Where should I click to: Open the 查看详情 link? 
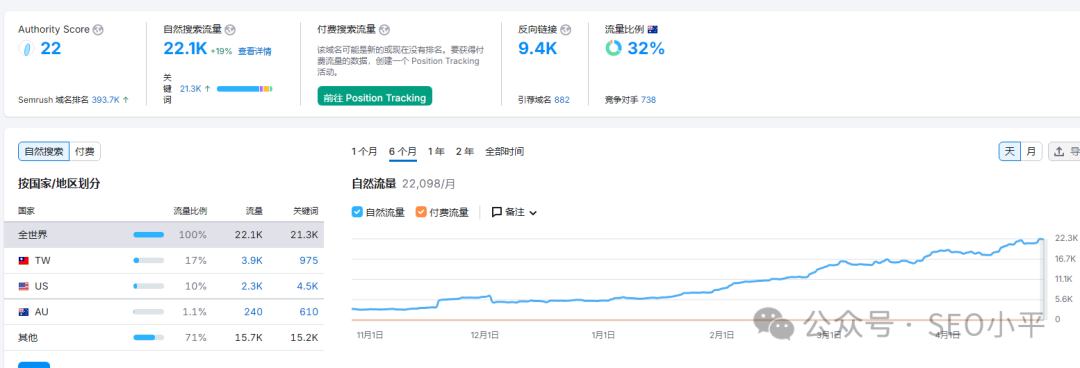[x=255, y=51]
